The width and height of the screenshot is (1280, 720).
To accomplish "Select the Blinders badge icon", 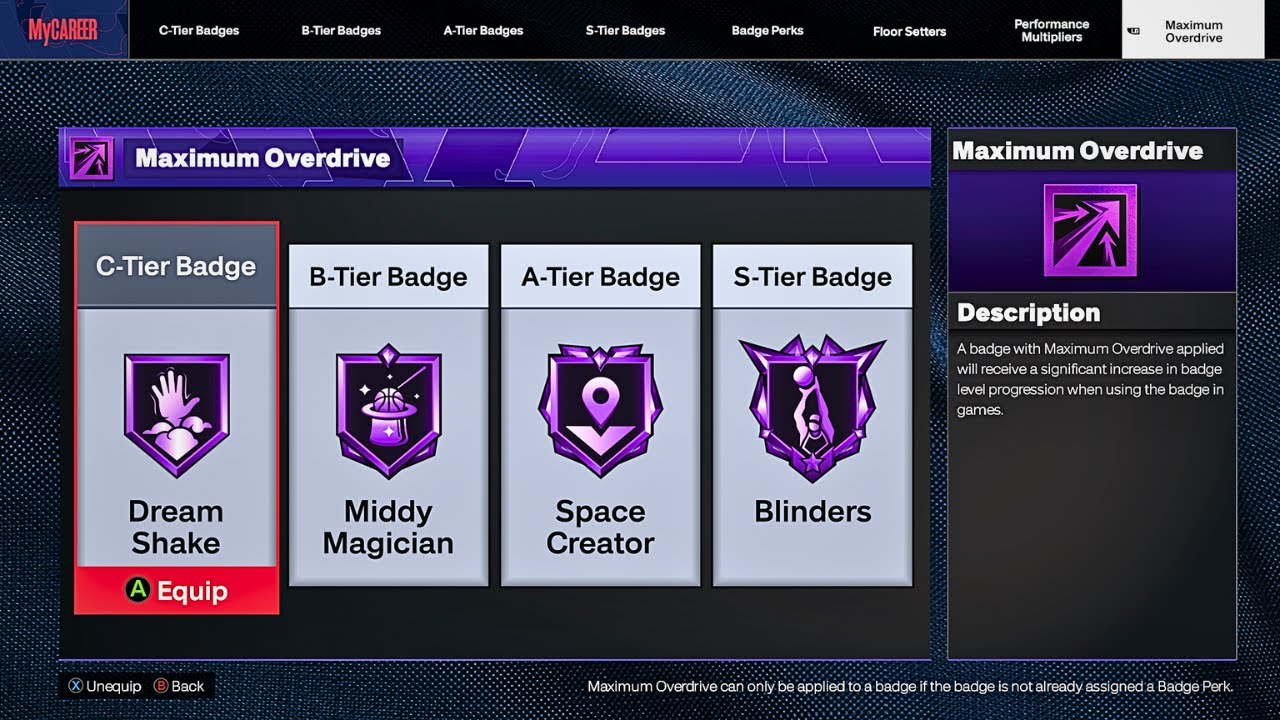I will point(812,408).
